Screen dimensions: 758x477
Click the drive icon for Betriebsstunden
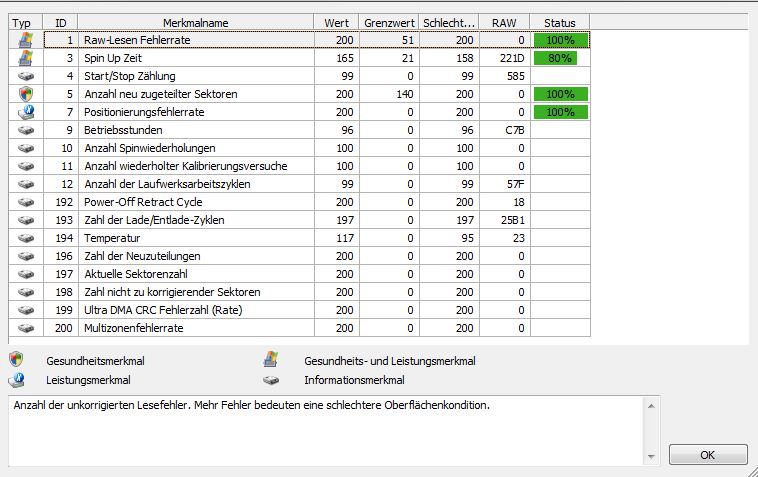[26, 130]
